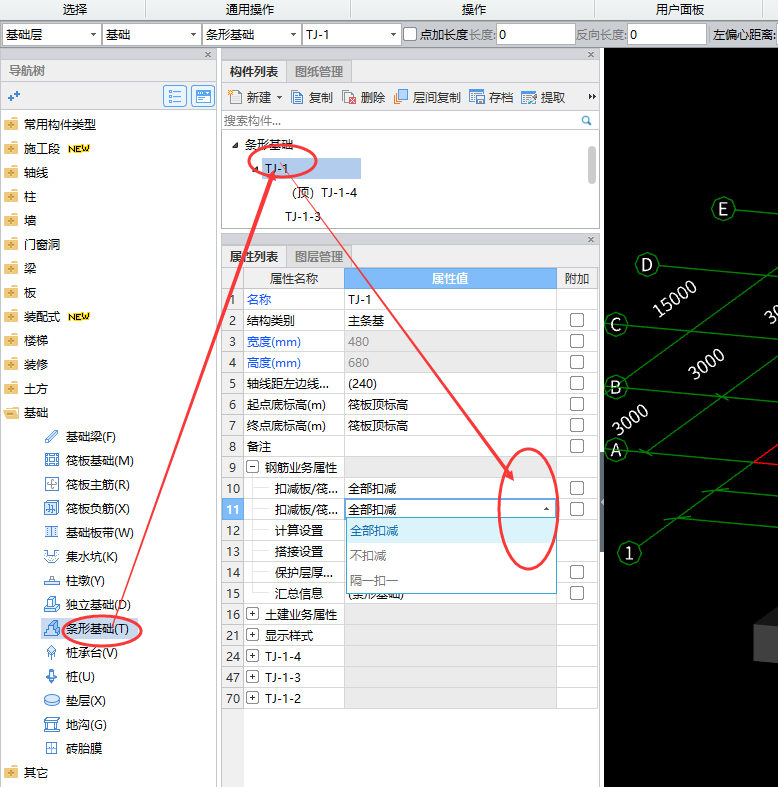Viewport: 778px width, 787px height.
Task: Open the 基础 component category dropdown
Action: pyautogui.click(x=193, y=35)
